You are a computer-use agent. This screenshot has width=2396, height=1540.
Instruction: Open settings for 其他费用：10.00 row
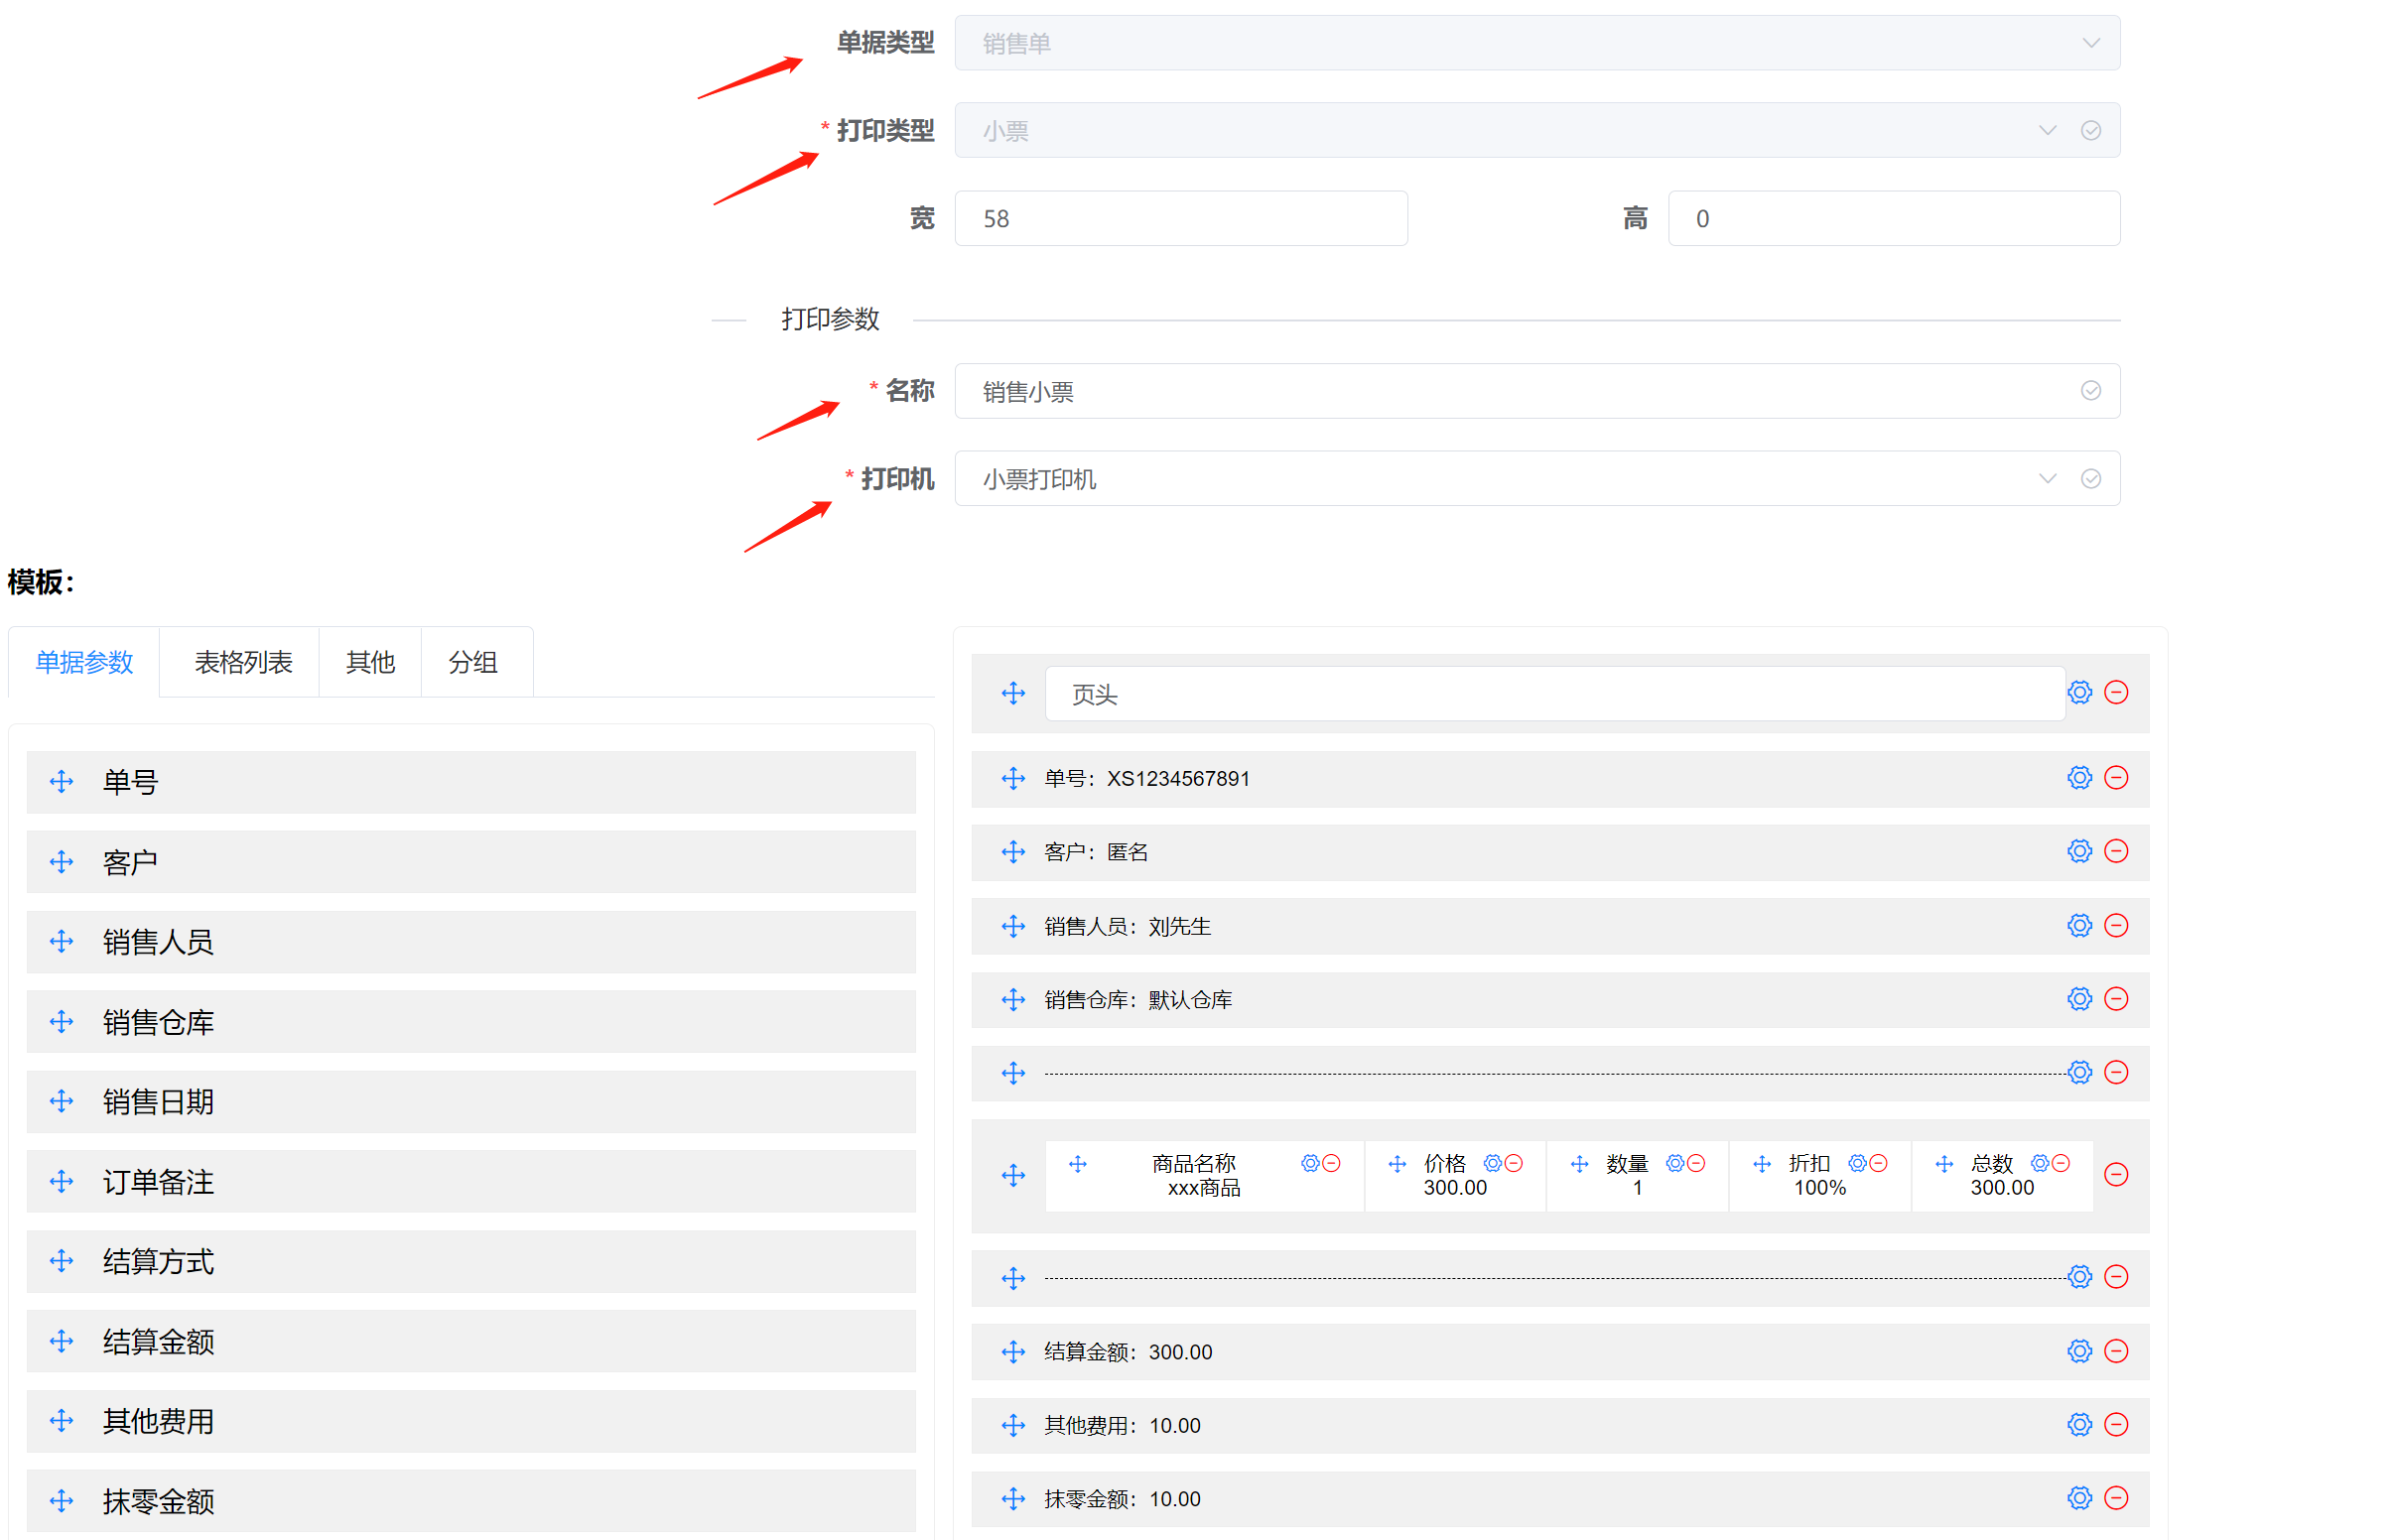pyautogui.click(x=2079, y=1424)
